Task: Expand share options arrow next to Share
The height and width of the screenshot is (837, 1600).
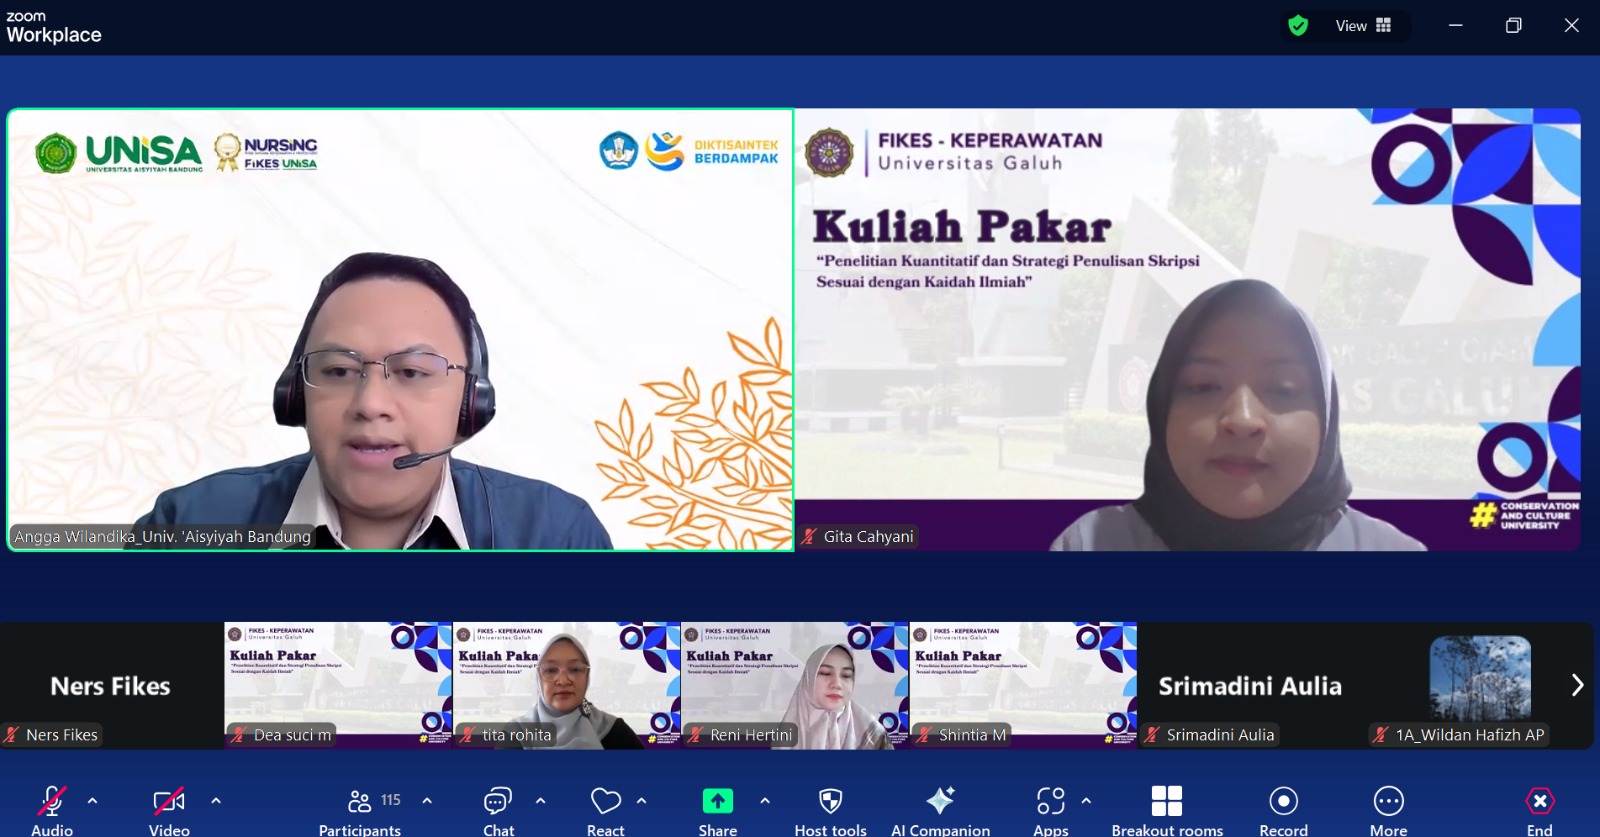Action: coord(765,800)
